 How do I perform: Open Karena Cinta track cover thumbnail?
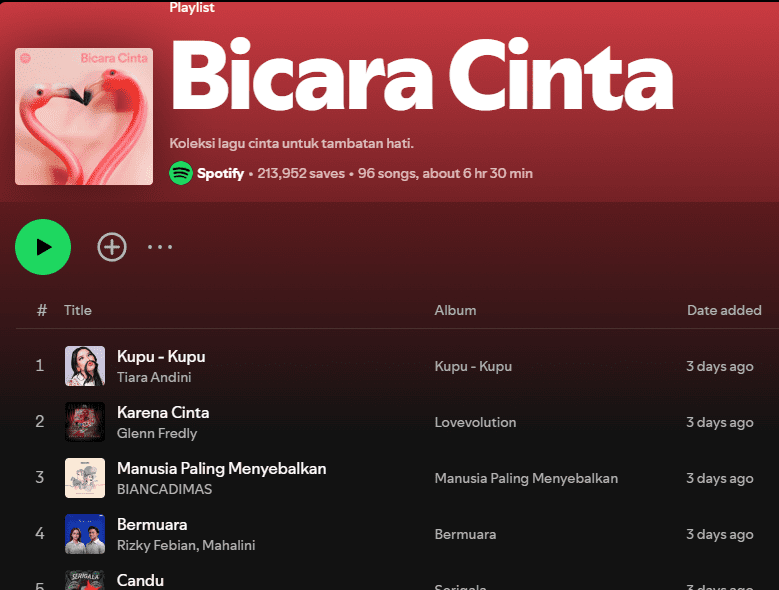(x=85, y=422)
